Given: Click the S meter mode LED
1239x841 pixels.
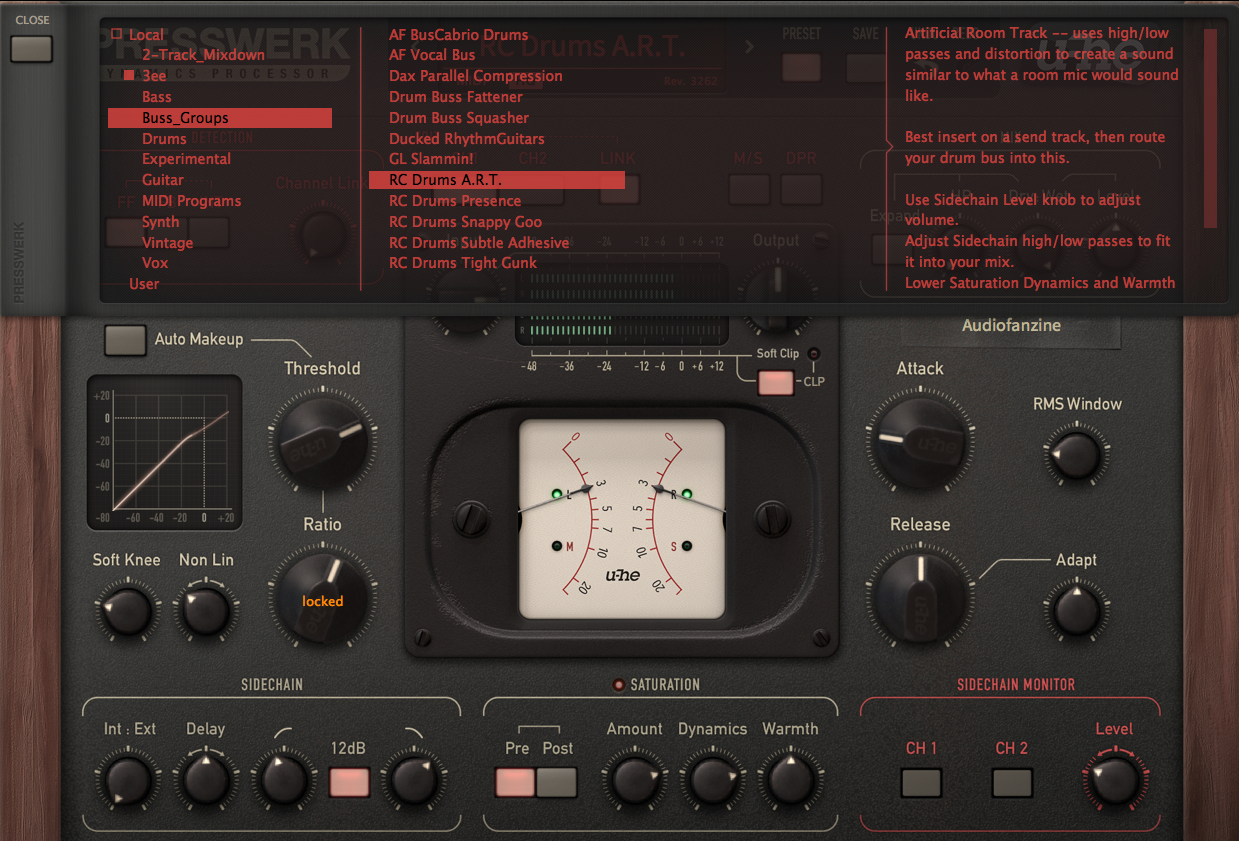Looking at the screenshot, I should coord(687,545).
